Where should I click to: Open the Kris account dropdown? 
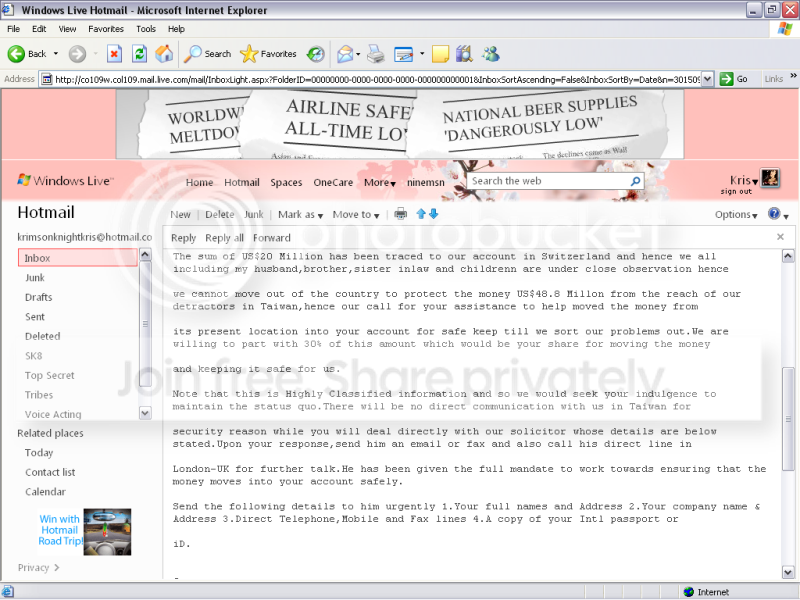point(743,180)
